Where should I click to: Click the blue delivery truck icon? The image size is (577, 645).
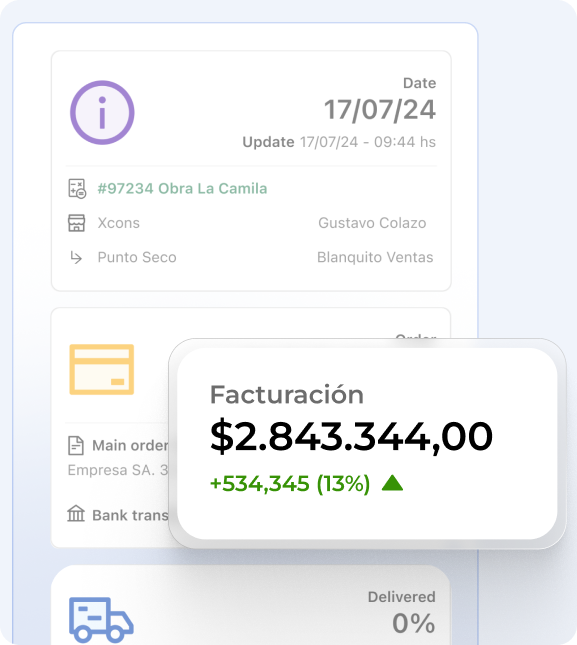pos(101,620)
